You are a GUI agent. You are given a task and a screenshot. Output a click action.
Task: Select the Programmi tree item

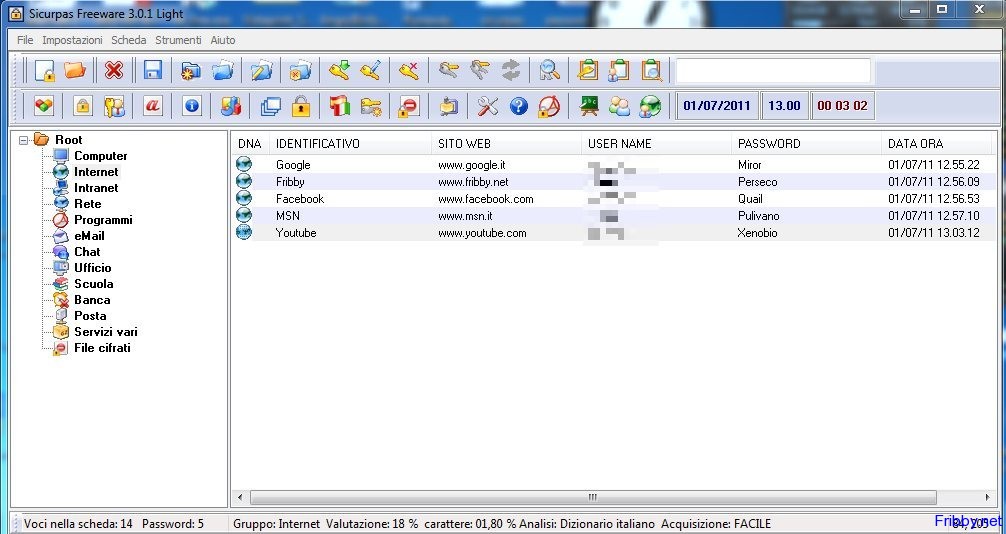point(103,220)
